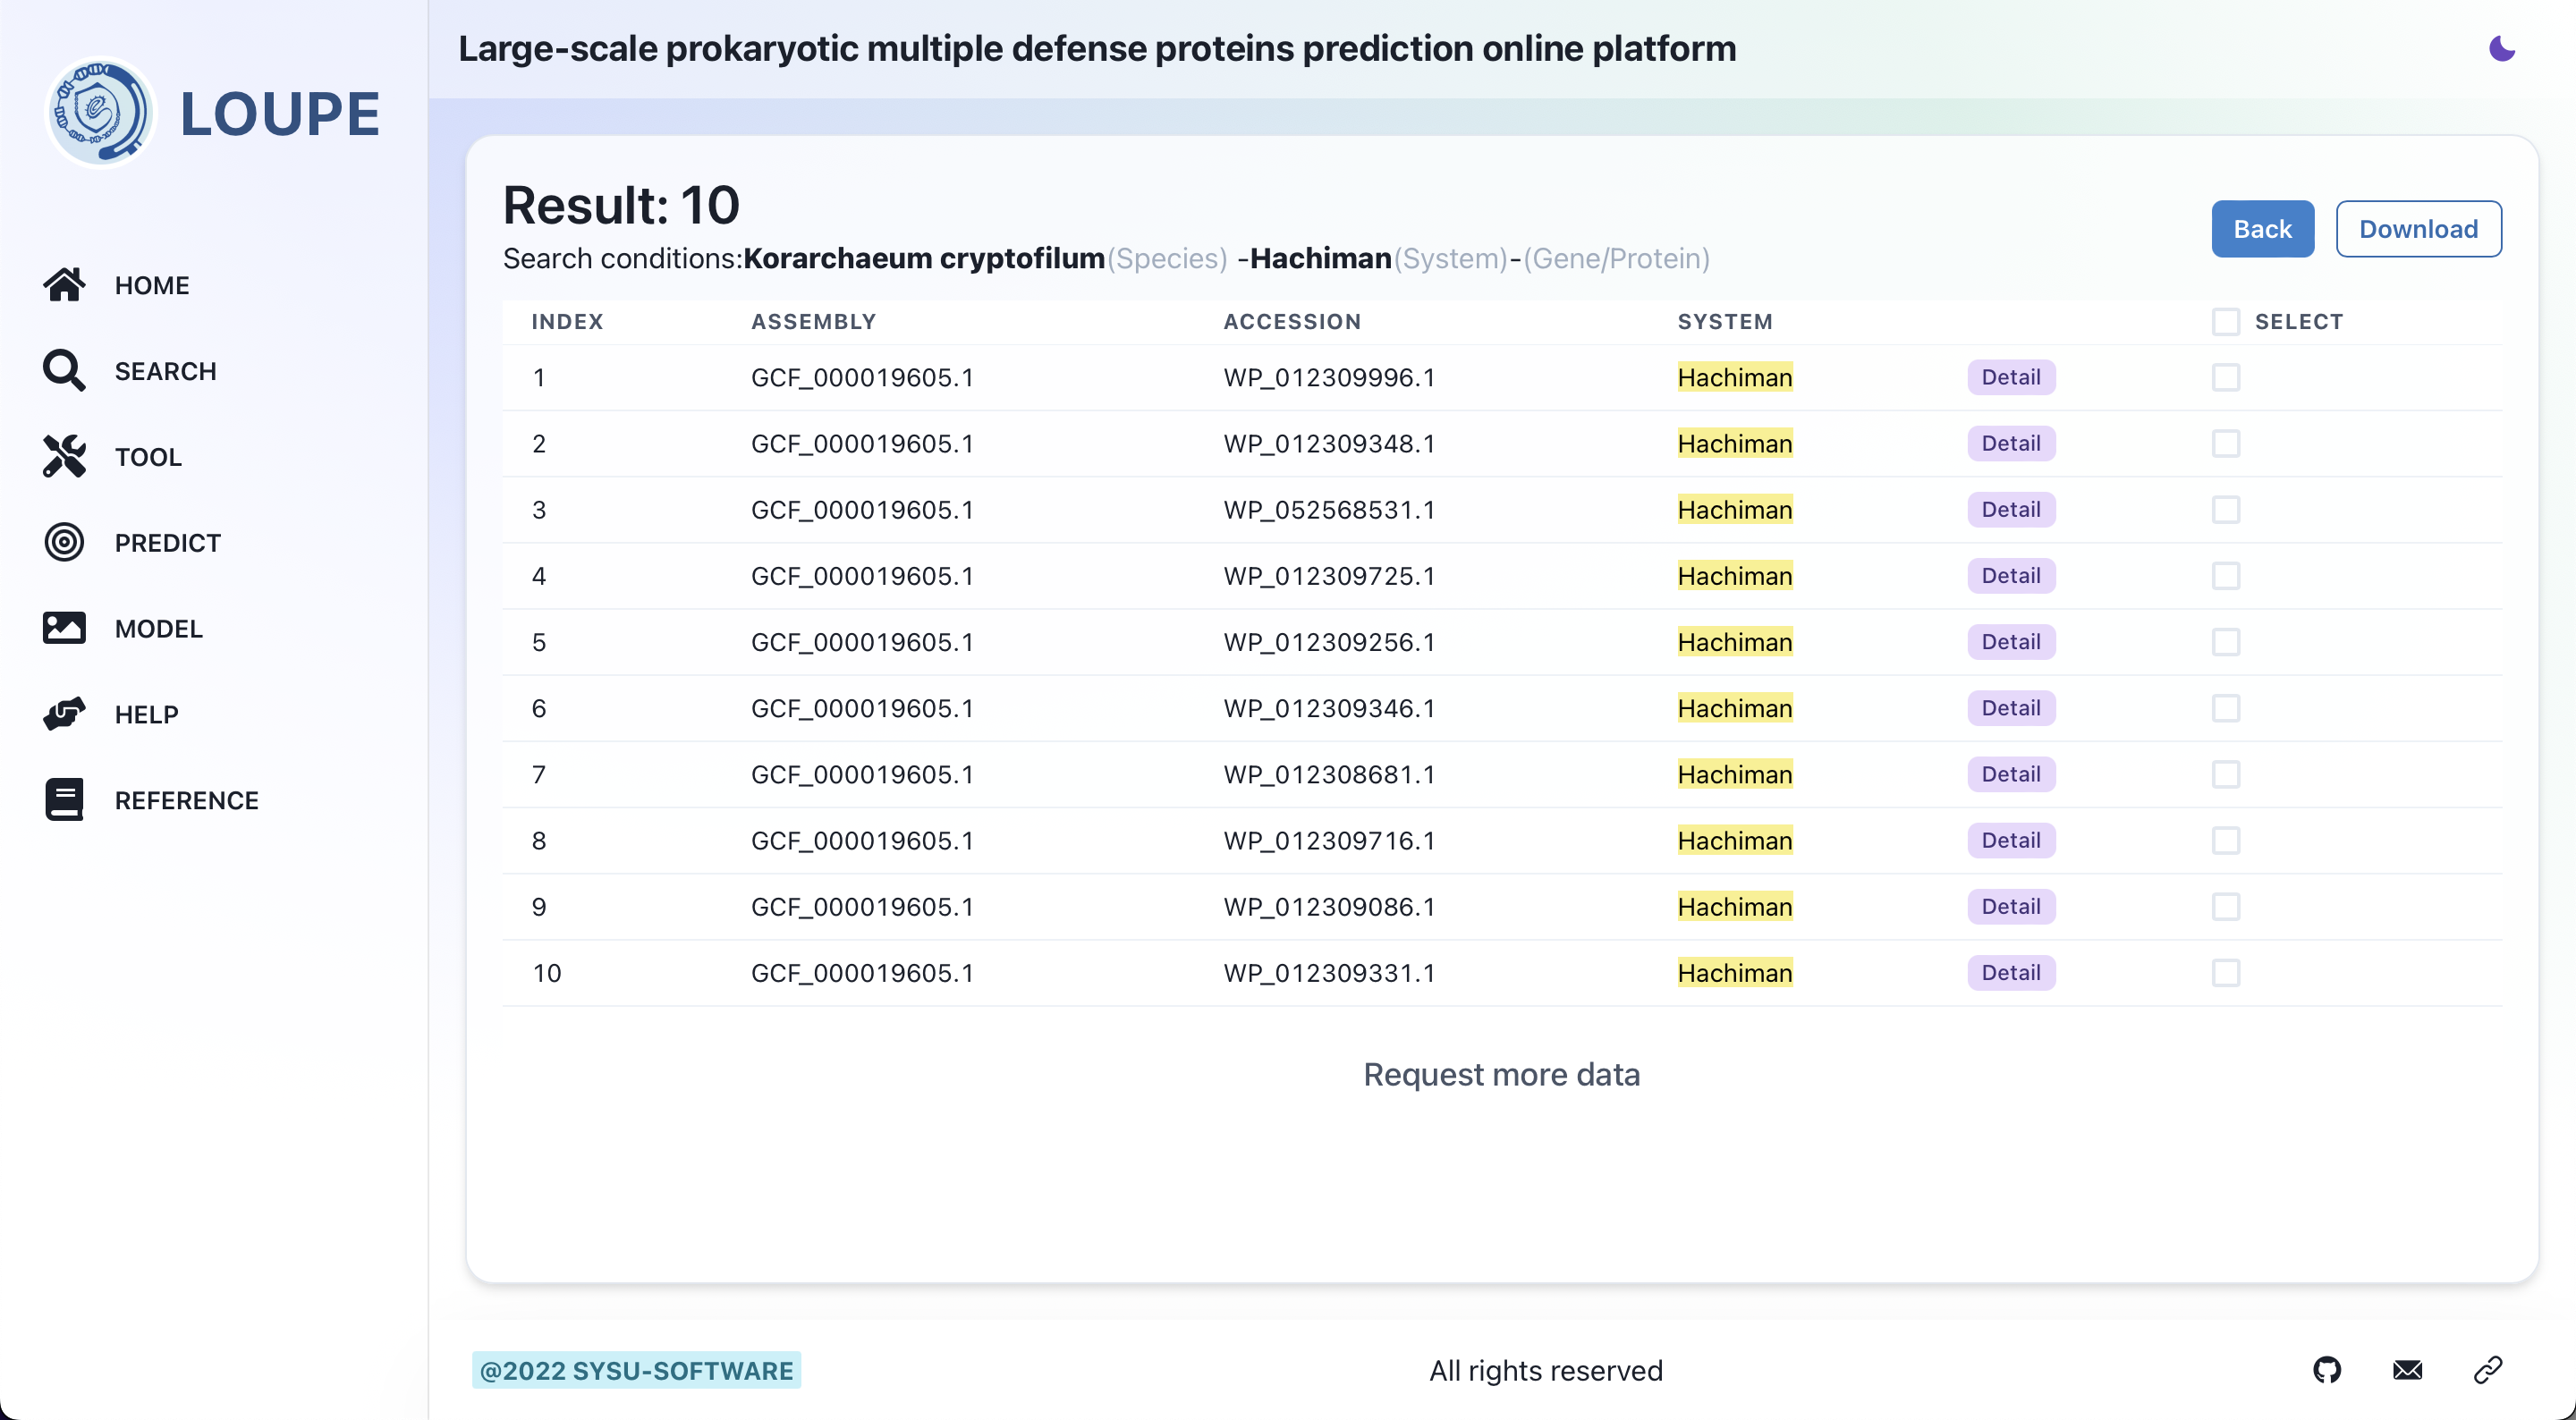Click Korarchaeum cryptofilum search condition
This screenshot has width=2576, height=1420.
924,259
